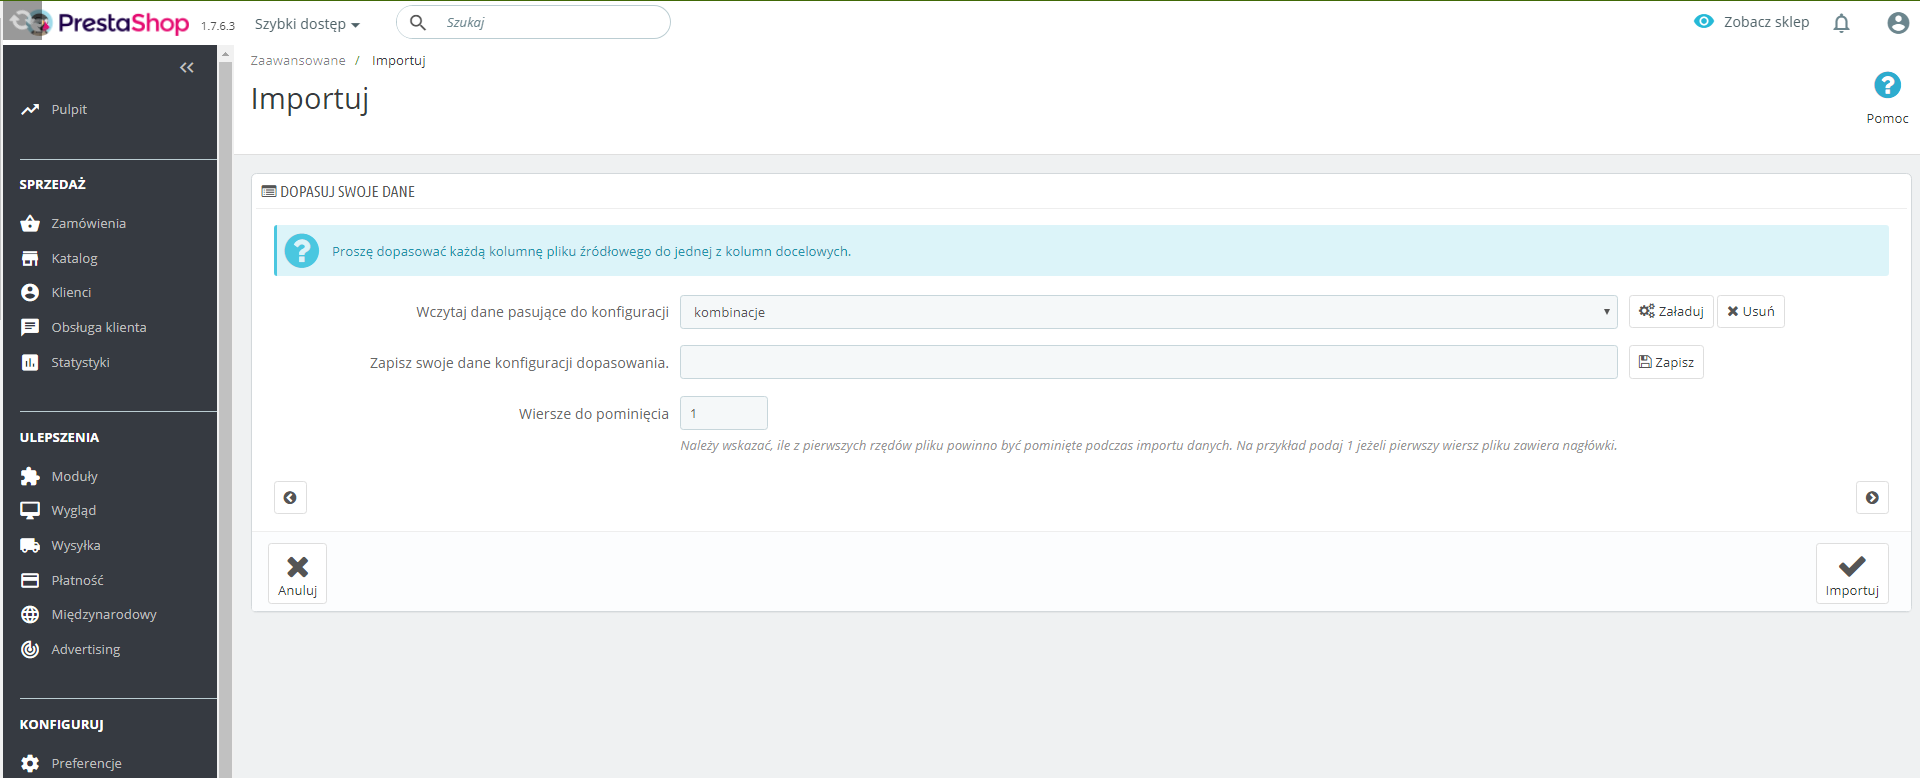Click the Międzynarodowy globe icon

pos(30,614)
